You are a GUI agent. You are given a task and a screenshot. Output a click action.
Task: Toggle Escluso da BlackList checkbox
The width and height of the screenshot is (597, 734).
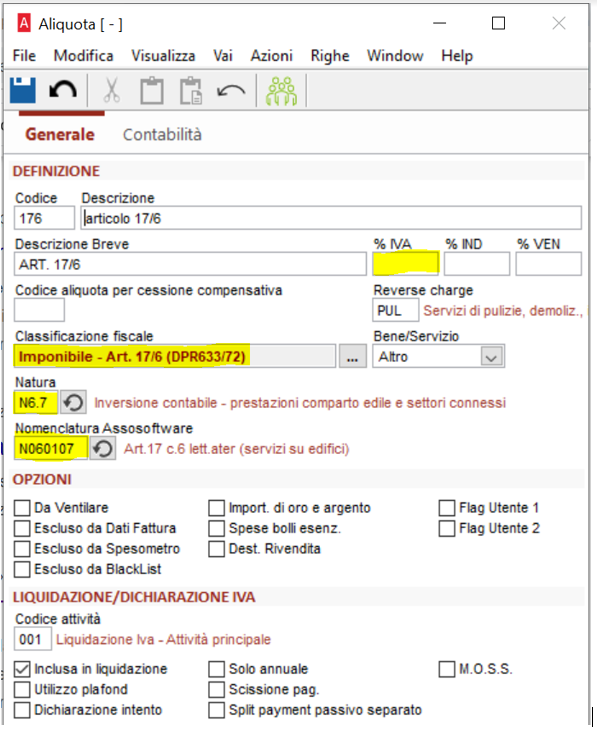22,569
